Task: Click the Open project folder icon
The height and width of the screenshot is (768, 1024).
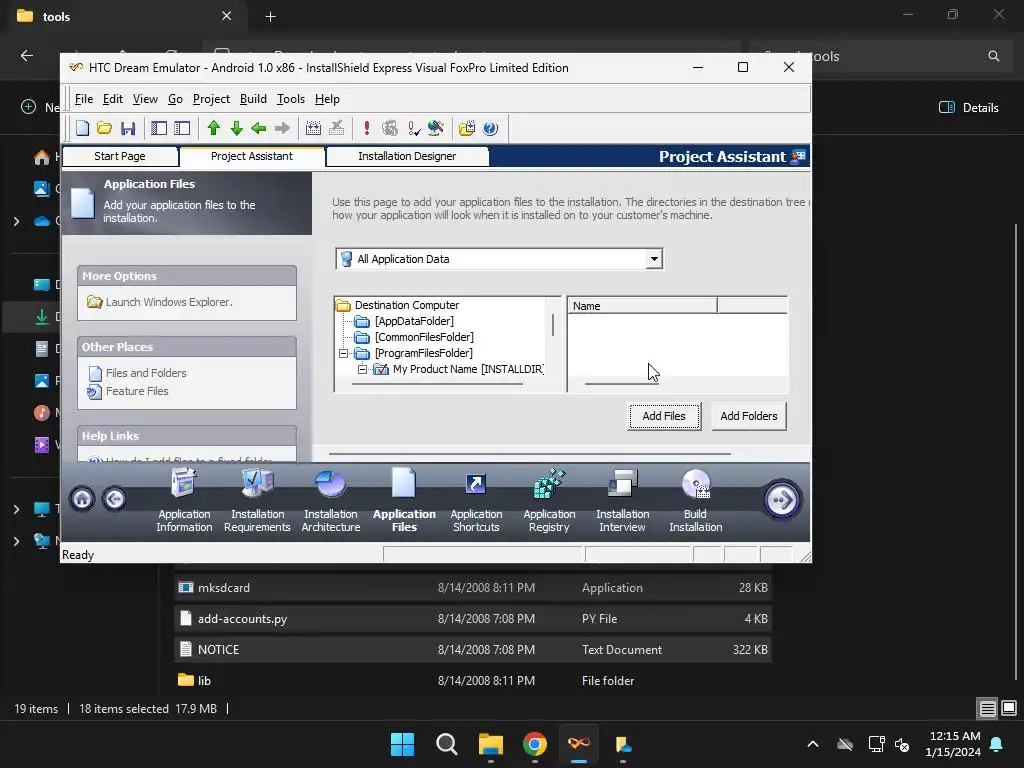Action: click(x=104, y=128)
